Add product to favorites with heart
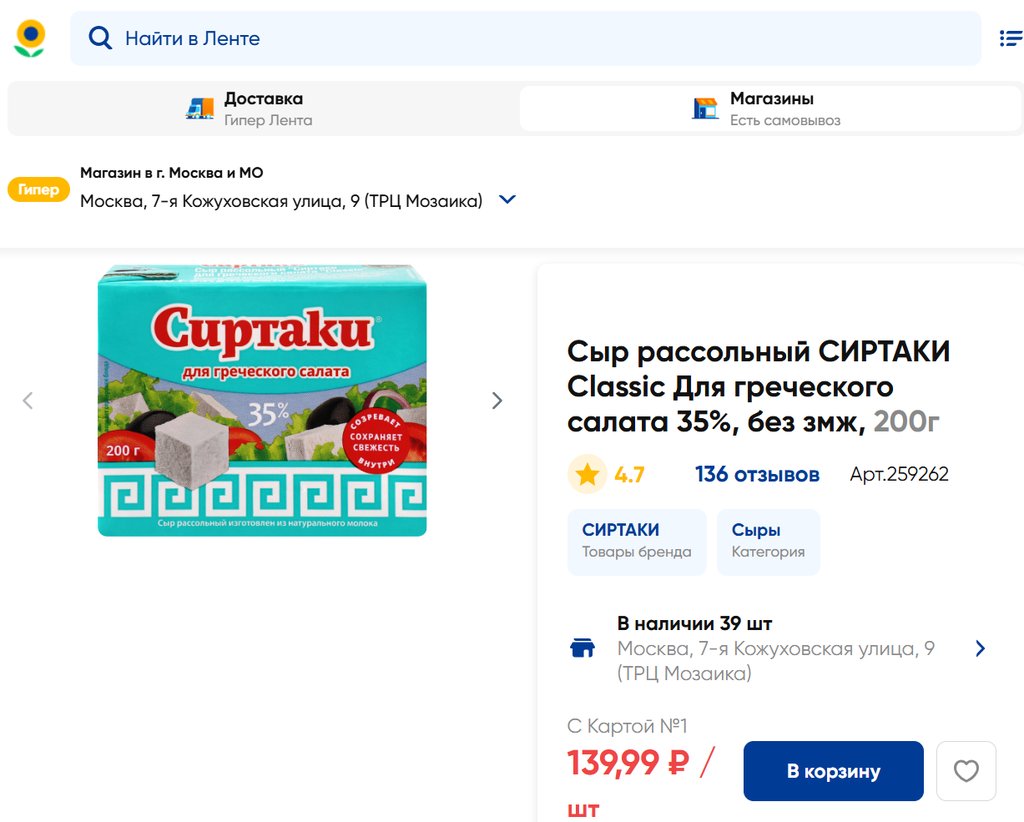Viewport: 1024px width, 822px height. click(965, 771)
